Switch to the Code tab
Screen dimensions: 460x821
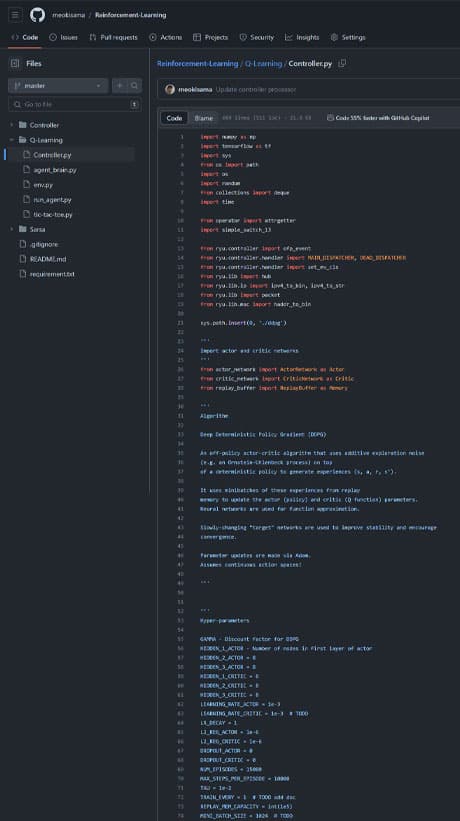tap(25, 37)
